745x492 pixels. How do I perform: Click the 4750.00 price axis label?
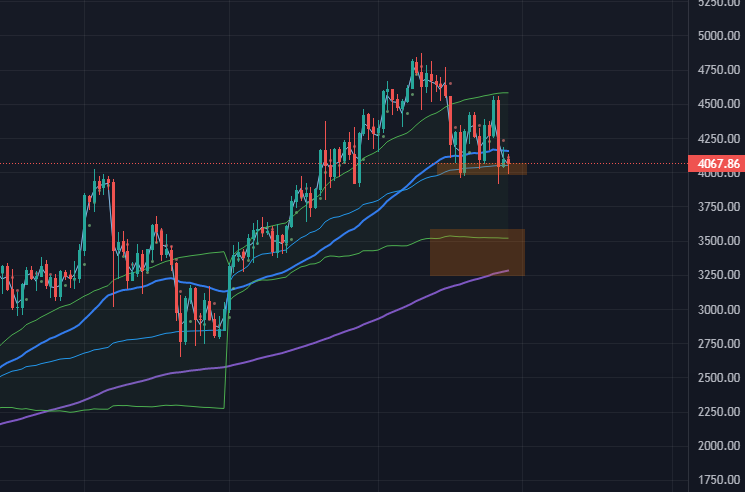719,70
